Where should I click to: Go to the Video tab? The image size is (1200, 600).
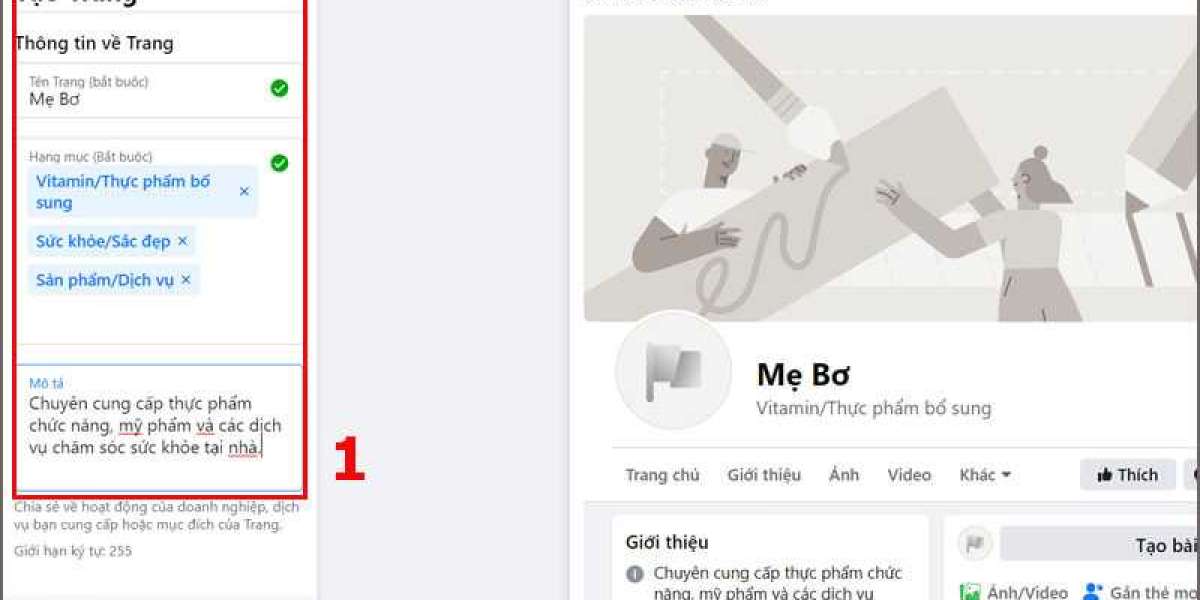[x=909, y=475]
